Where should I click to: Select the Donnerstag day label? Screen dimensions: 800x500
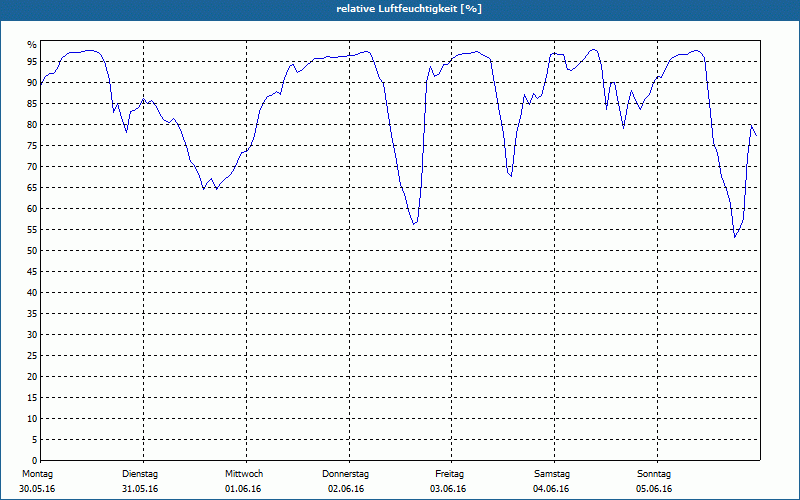click(x=345, y=474)
